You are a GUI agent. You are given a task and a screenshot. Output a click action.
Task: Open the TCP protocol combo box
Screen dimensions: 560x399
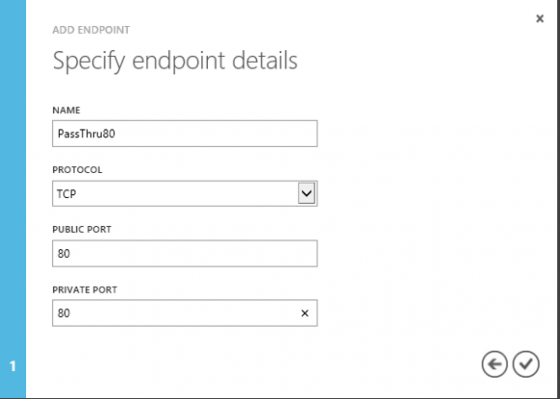click(185, 194)
